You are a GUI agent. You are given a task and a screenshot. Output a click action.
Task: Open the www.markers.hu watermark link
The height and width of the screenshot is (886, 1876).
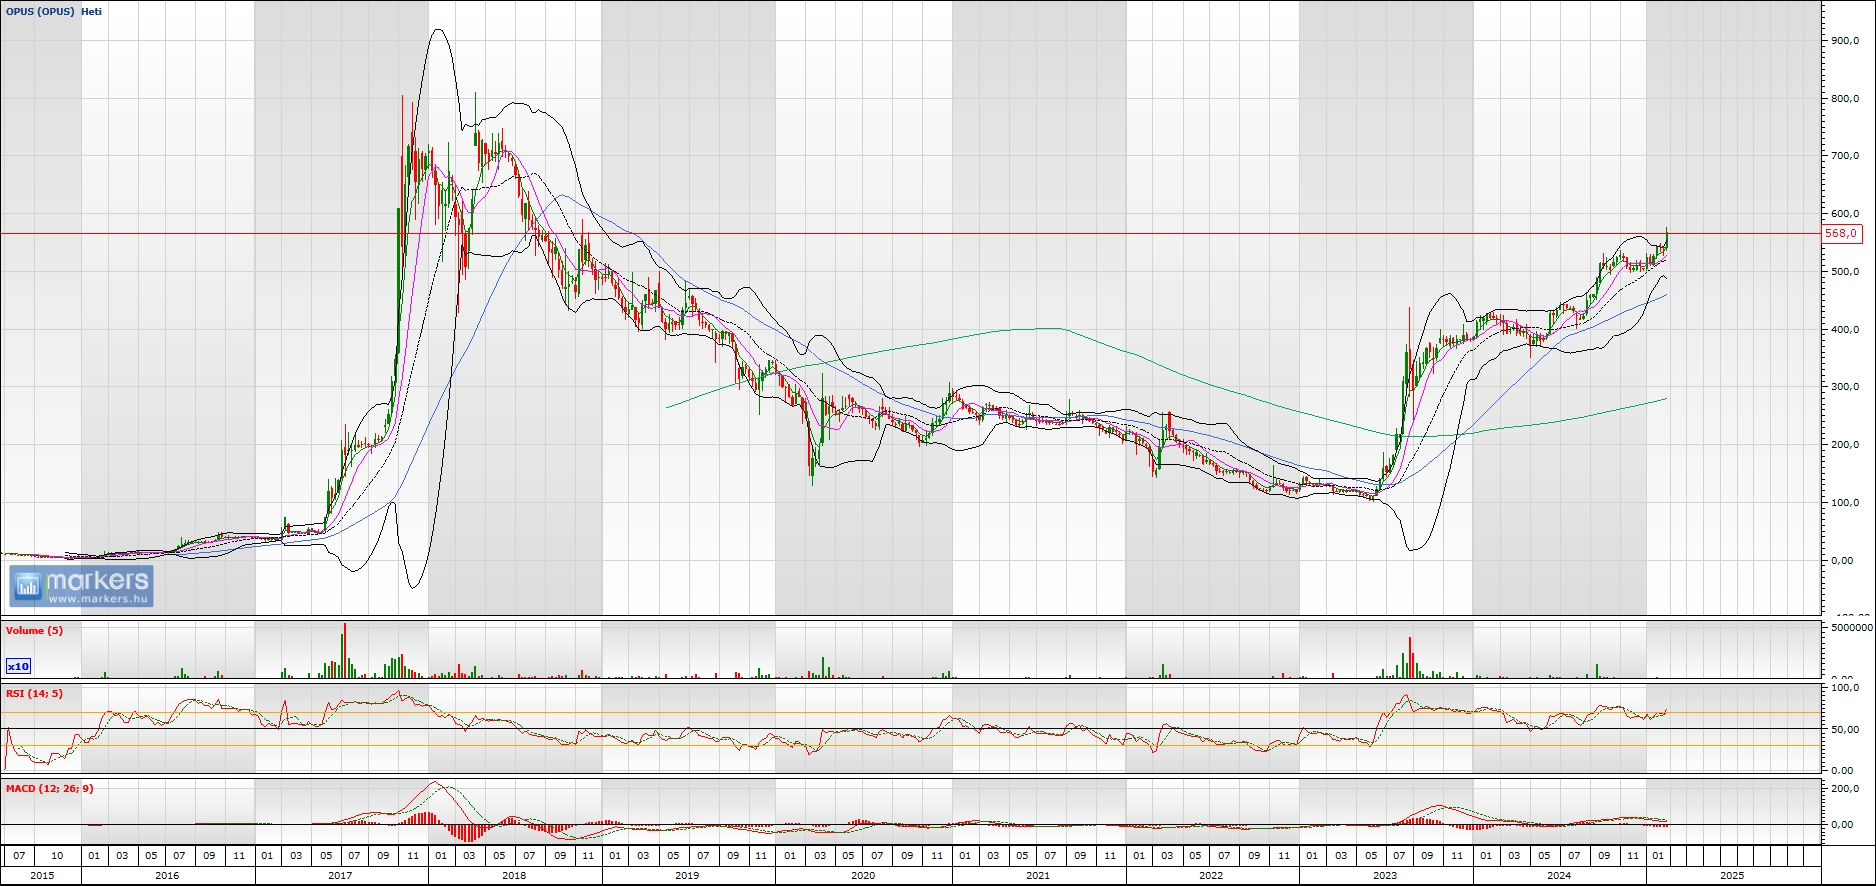[x=98, y=599]
